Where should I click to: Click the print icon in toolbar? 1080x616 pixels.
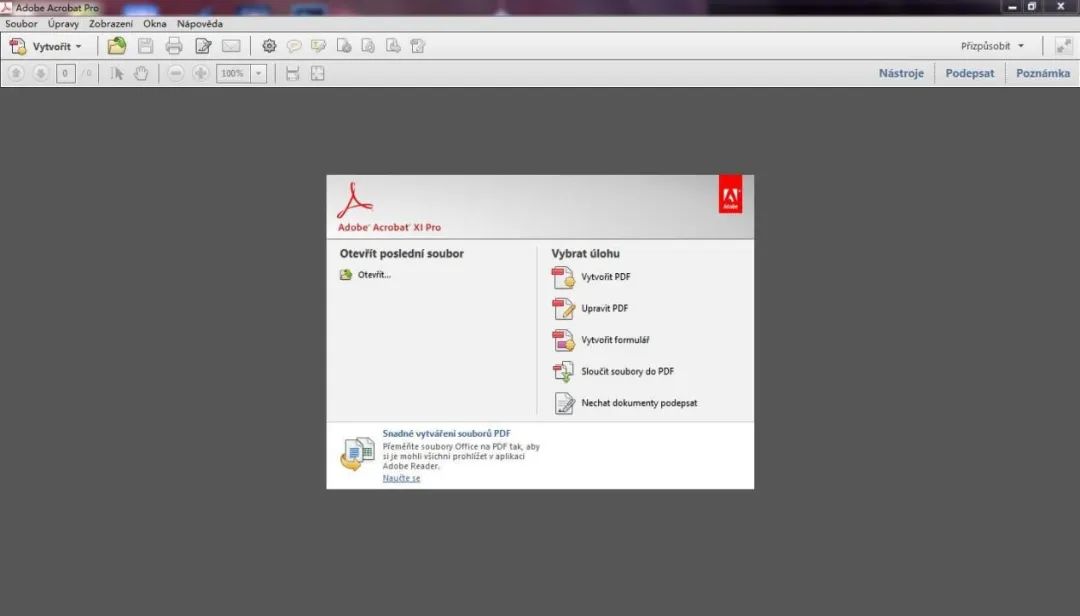point(174,45)
